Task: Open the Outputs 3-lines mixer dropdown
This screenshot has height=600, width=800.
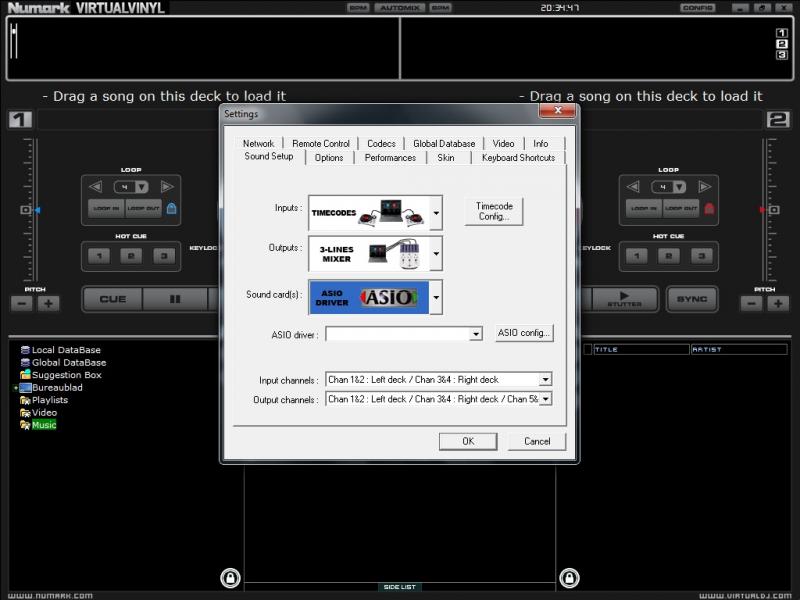Action: tap(436, 253)
